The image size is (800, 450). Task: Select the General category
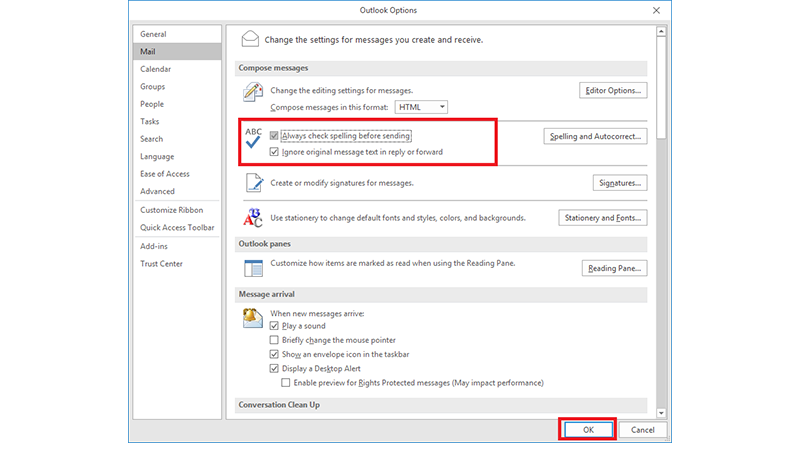tap(177, 34)
